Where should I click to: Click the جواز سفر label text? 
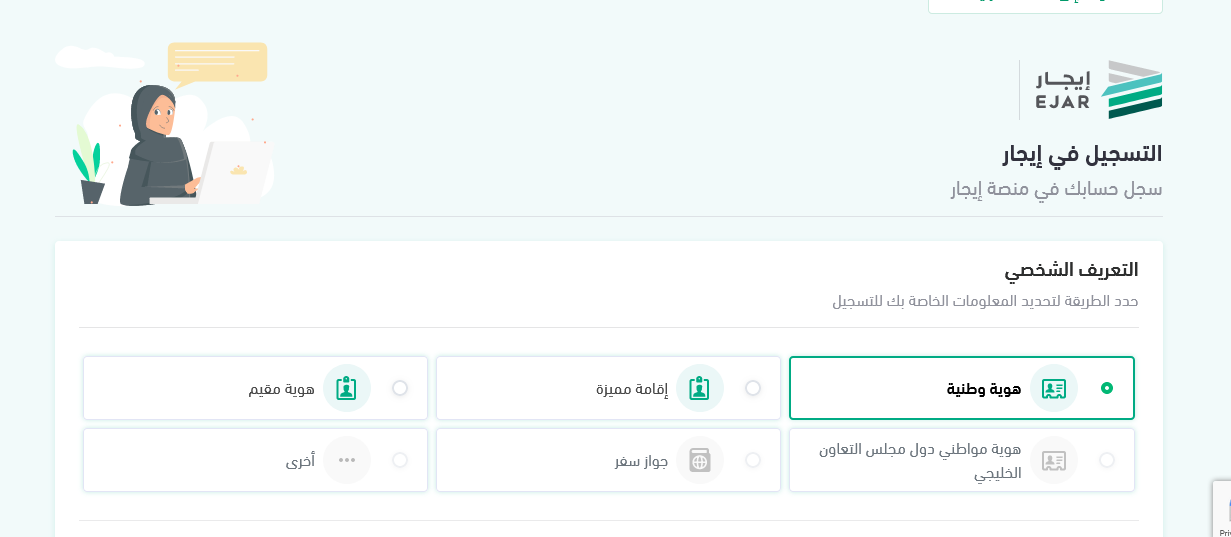click(641, 461)
